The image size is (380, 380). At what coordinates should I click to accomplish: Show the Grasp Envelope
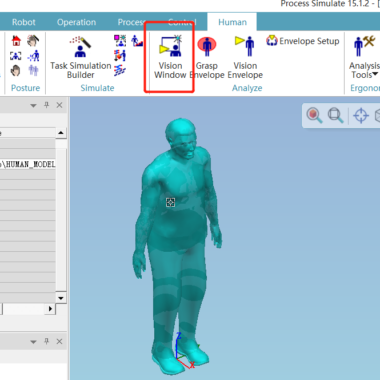coord(207,58)
